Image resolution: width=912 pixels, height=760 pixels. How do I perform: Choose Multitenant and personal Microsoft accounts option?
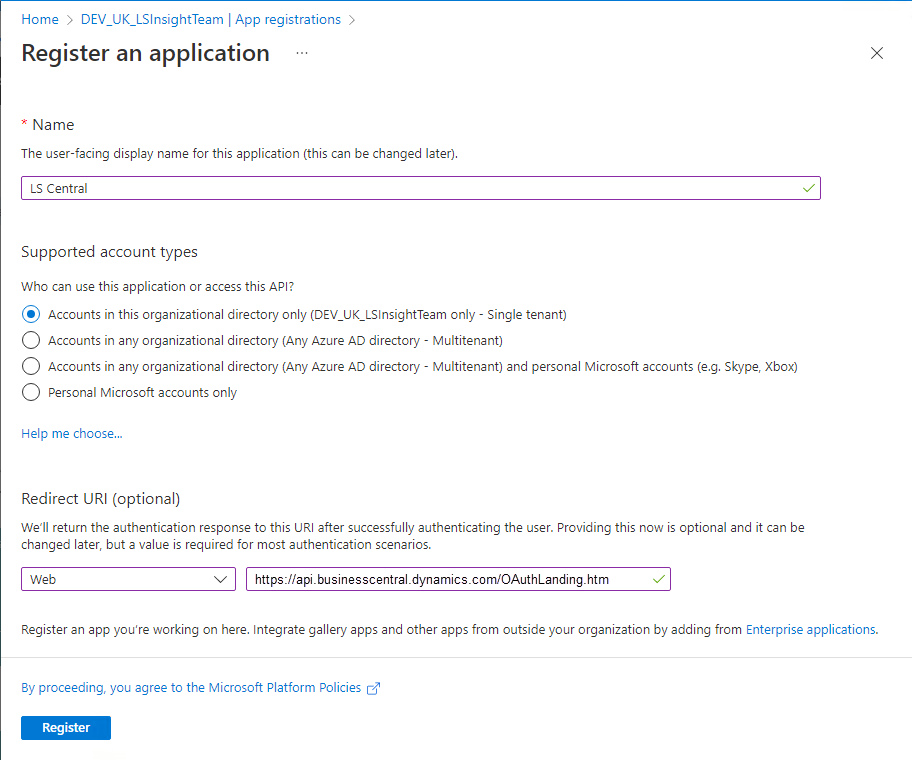[x=31, y=366]
